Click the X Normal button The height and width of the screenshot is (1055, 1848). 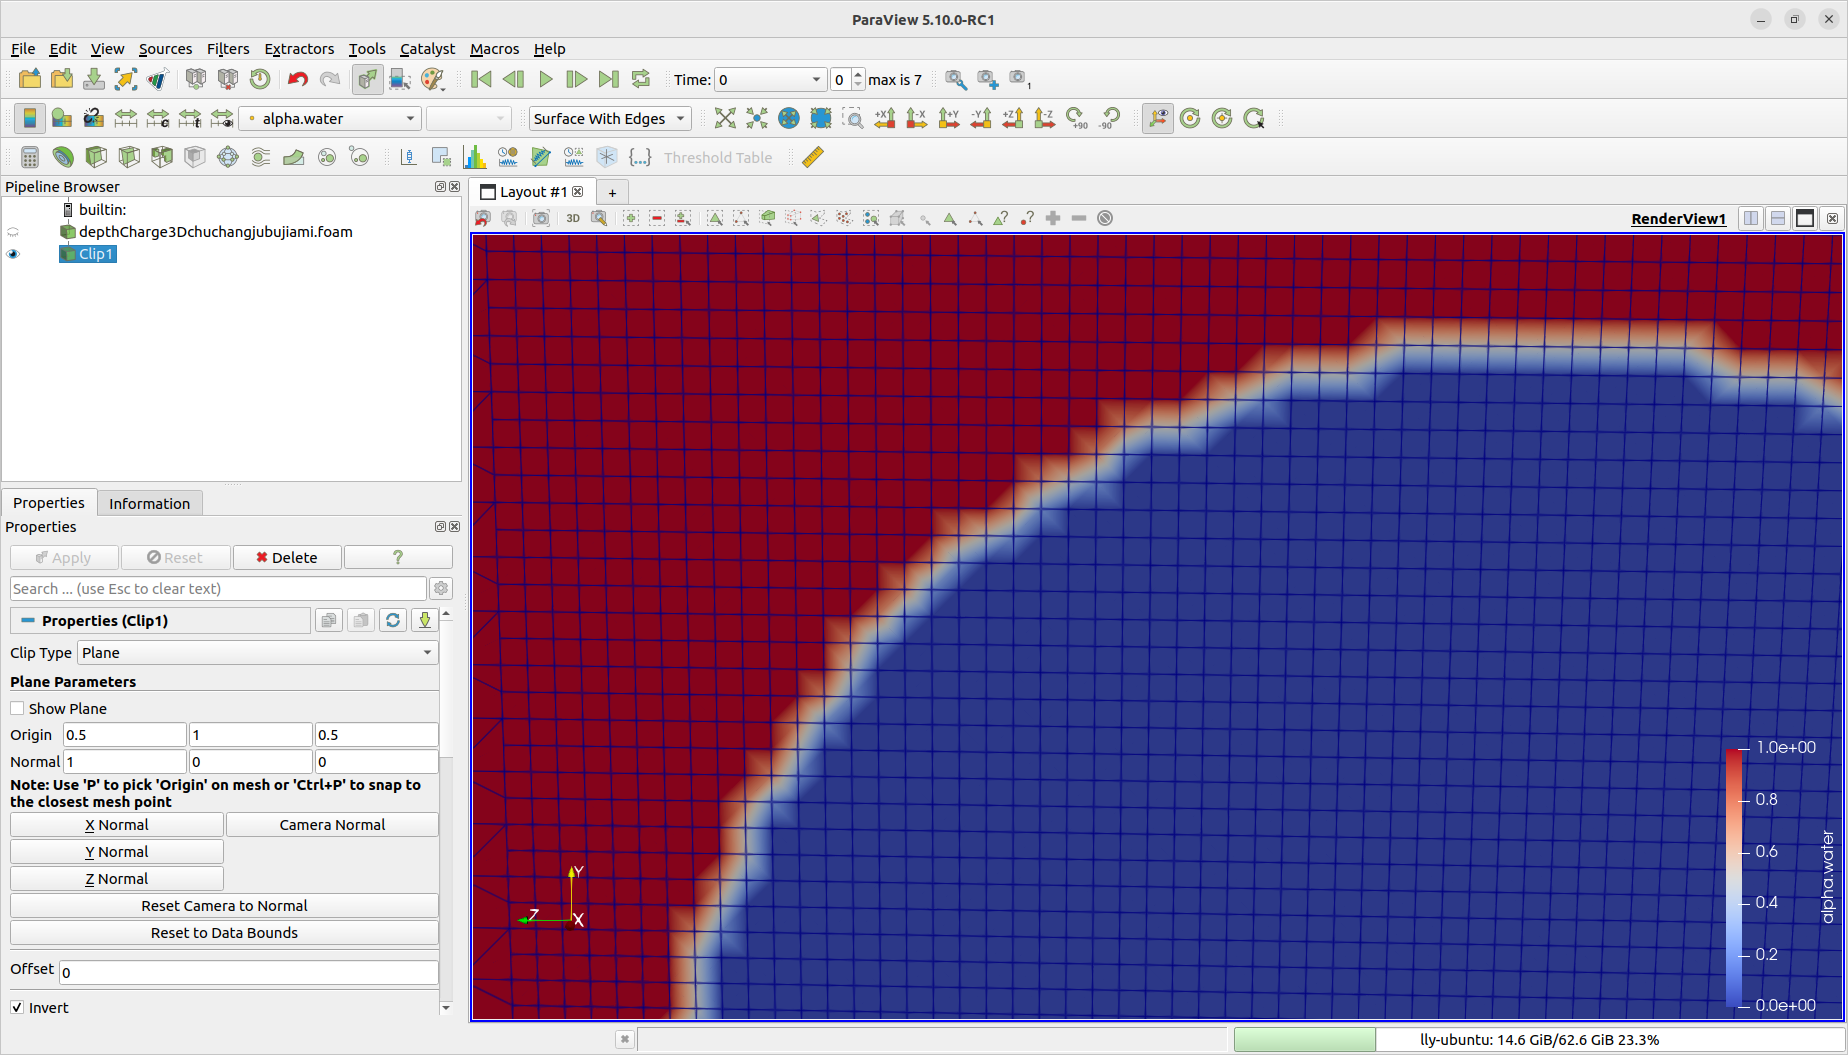(117, 824)
